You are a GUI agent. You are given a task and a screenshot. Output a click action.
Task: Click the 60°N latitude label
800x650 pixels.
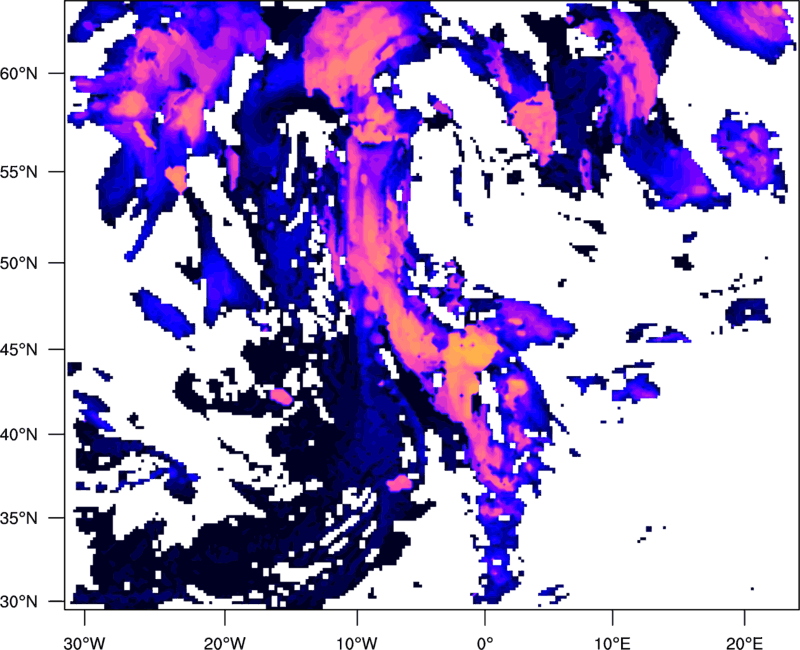click(19, 73)
